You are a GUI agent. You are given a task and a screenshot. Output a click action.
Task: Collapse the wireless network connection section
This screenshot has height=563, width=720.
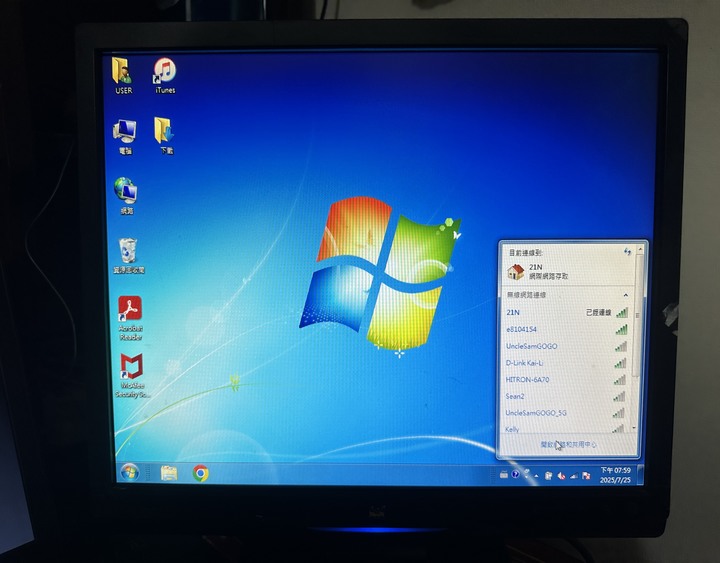click(x=625, y=295)
